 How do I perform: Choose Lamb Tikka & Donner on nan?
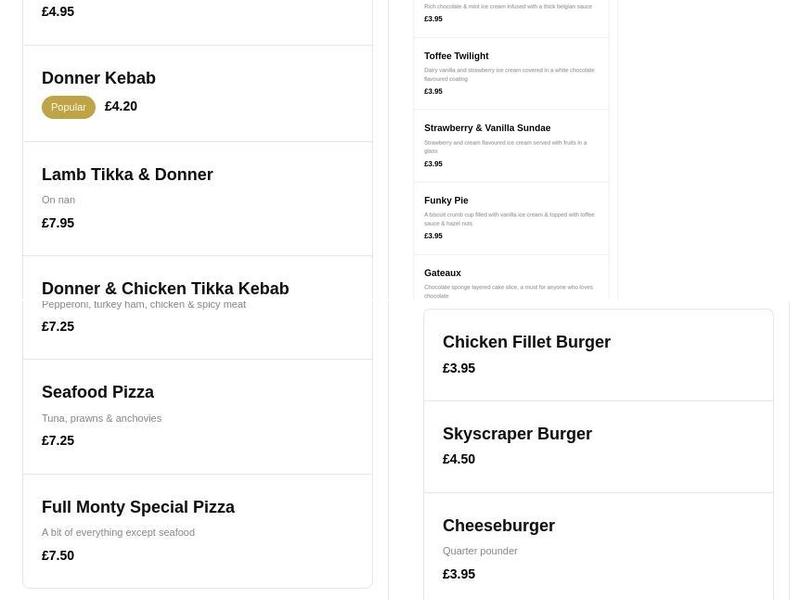pos(127,174)
